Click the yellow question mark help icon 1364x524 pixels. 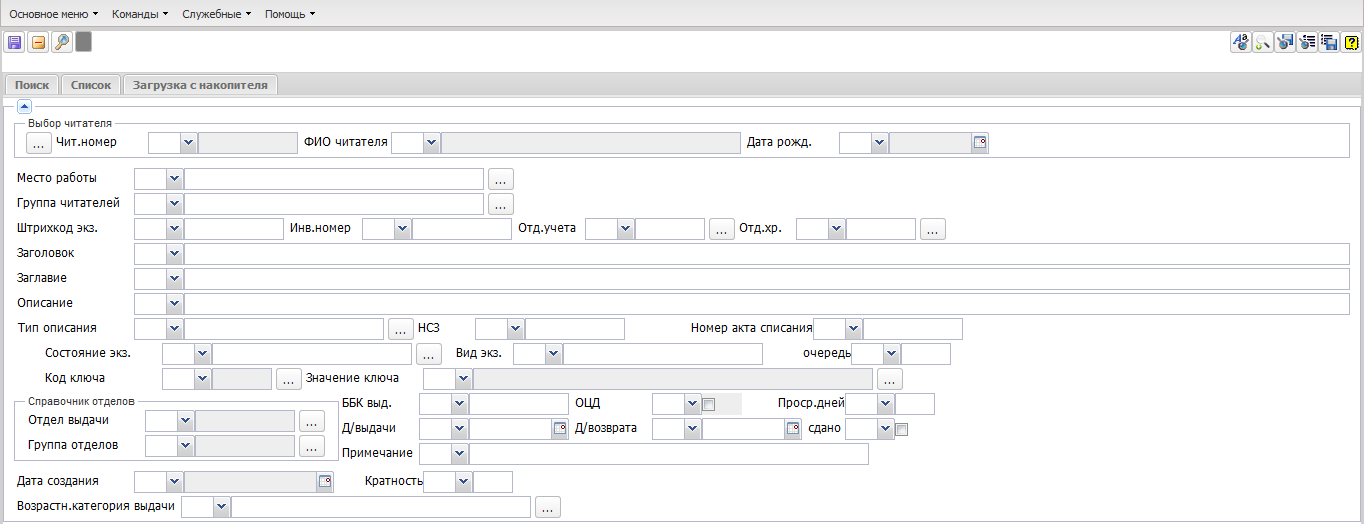(x=1351, y=42)
